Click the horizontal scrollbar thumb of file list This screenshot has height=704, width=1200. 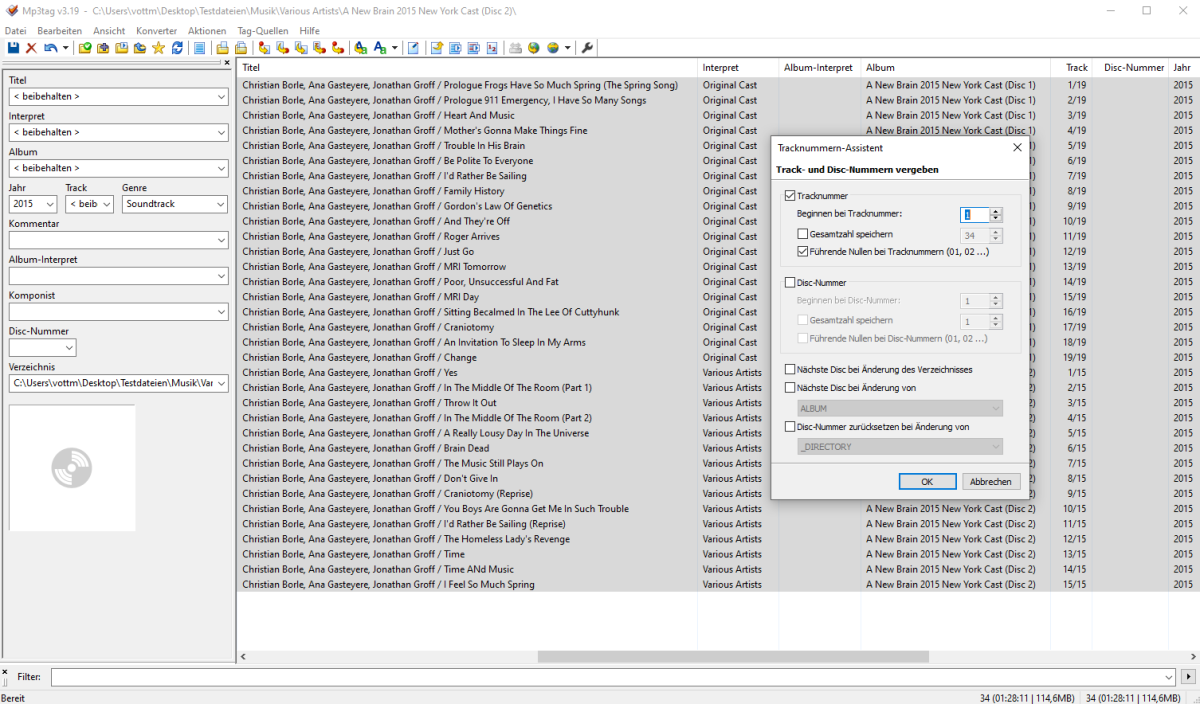pyautogui.click(x=734, y=657)
